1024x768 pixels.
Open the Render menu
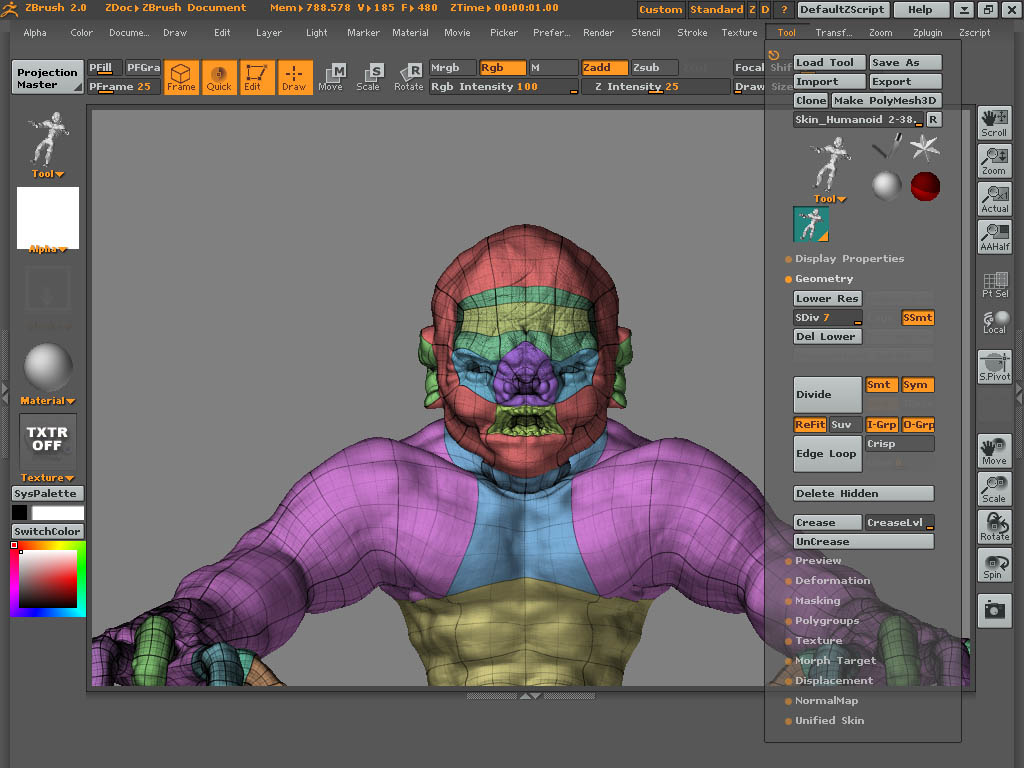click(598, 33)
